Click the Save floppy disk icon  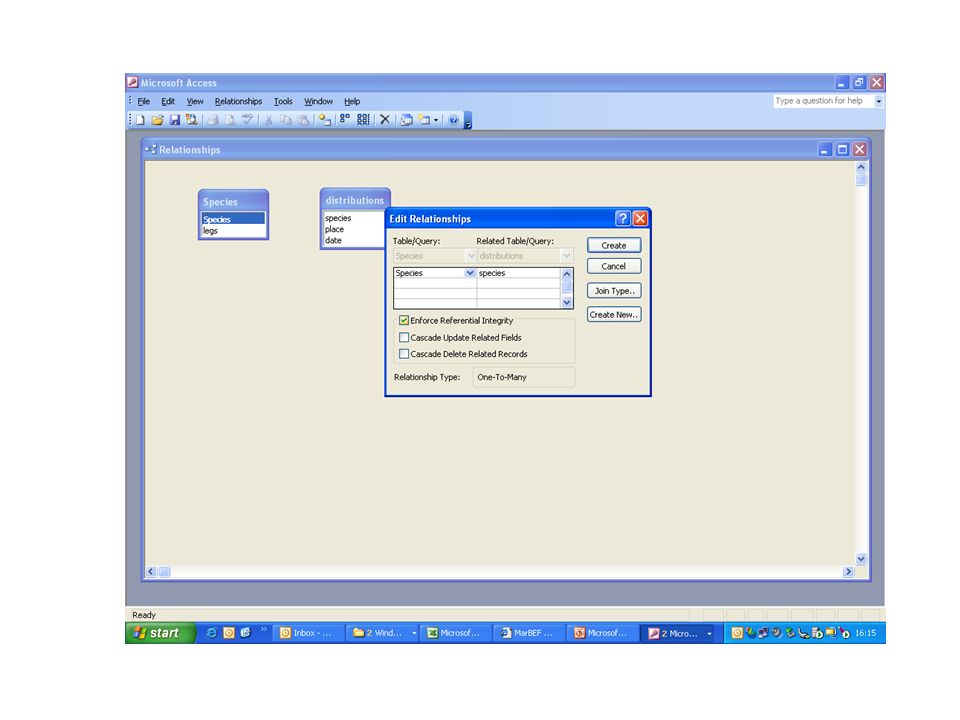click(x=174, y=120)
